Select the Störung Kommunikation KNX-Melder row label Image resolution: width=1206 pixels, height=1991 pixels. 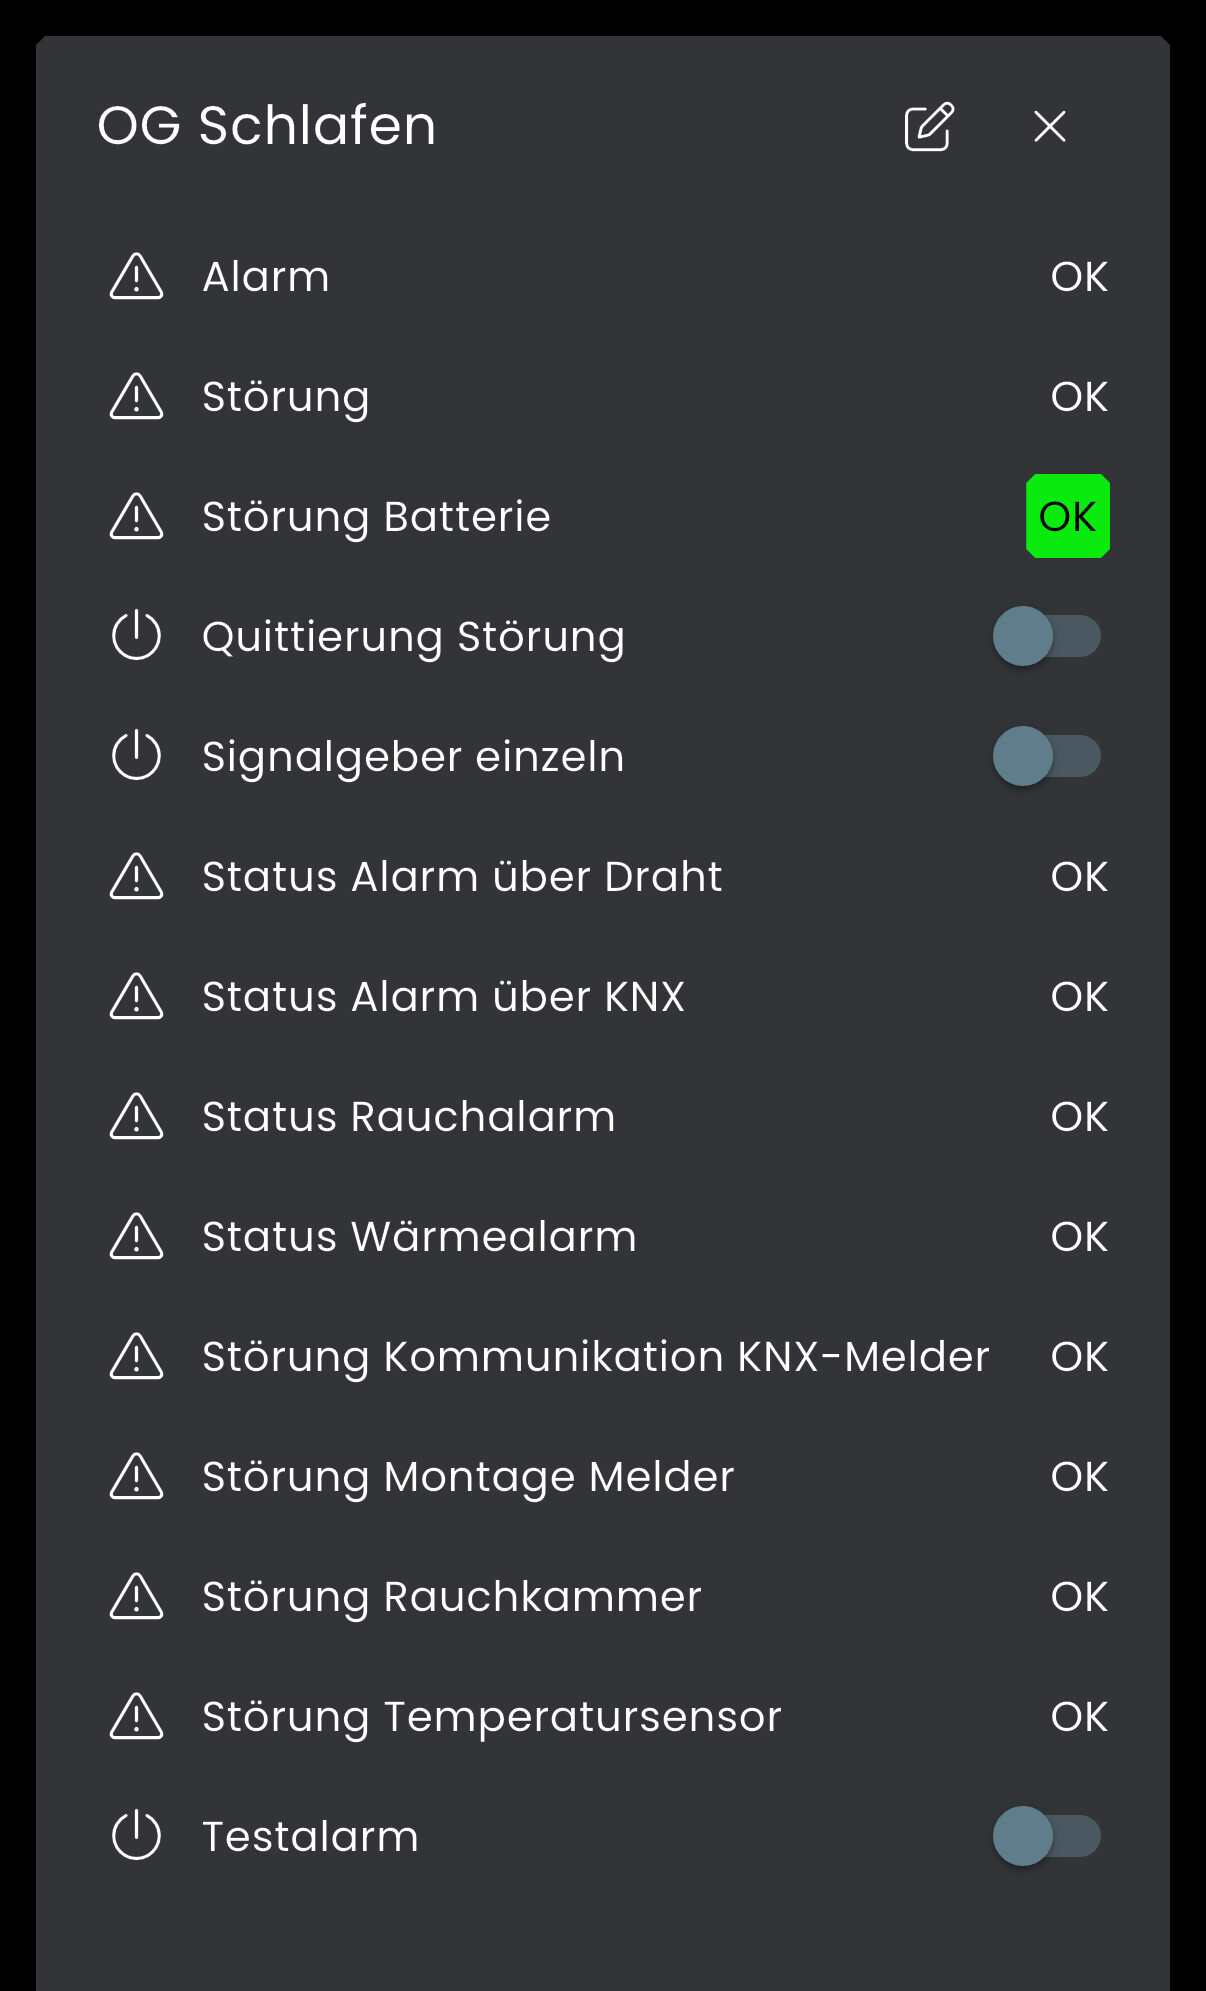coord(595,1357)
